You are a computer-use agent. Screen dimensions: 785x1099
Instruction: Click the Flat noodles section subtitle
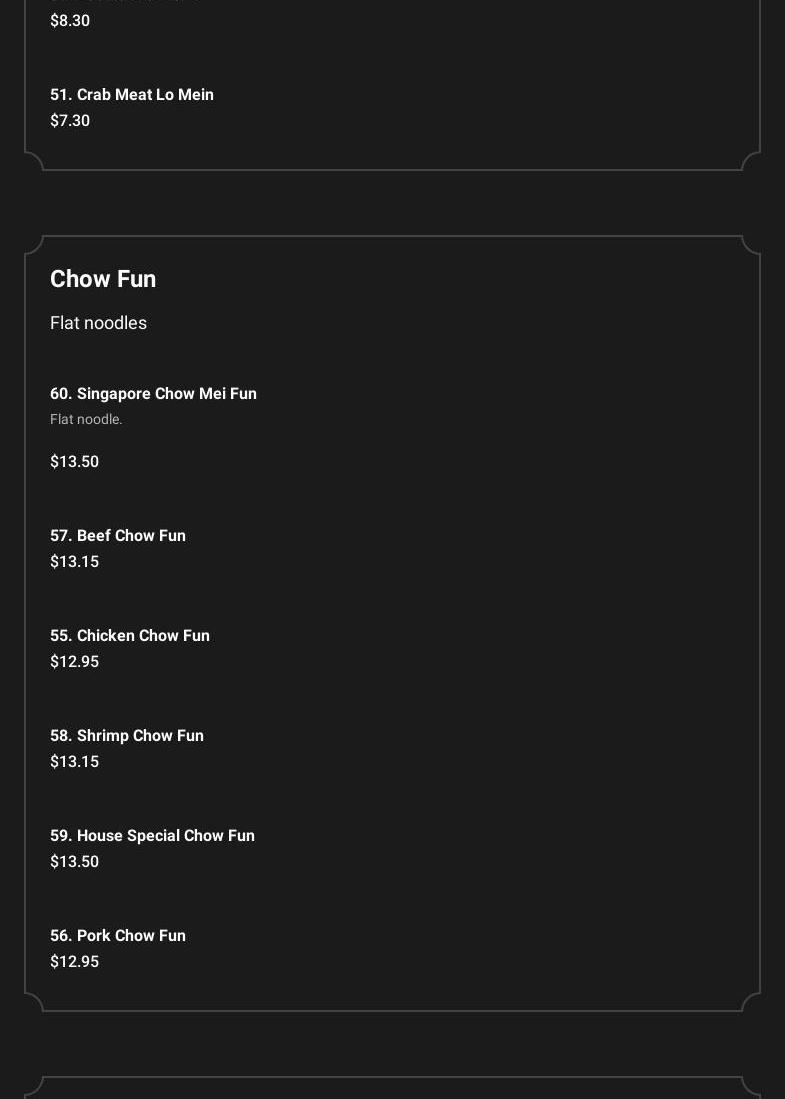pos(98,323)
